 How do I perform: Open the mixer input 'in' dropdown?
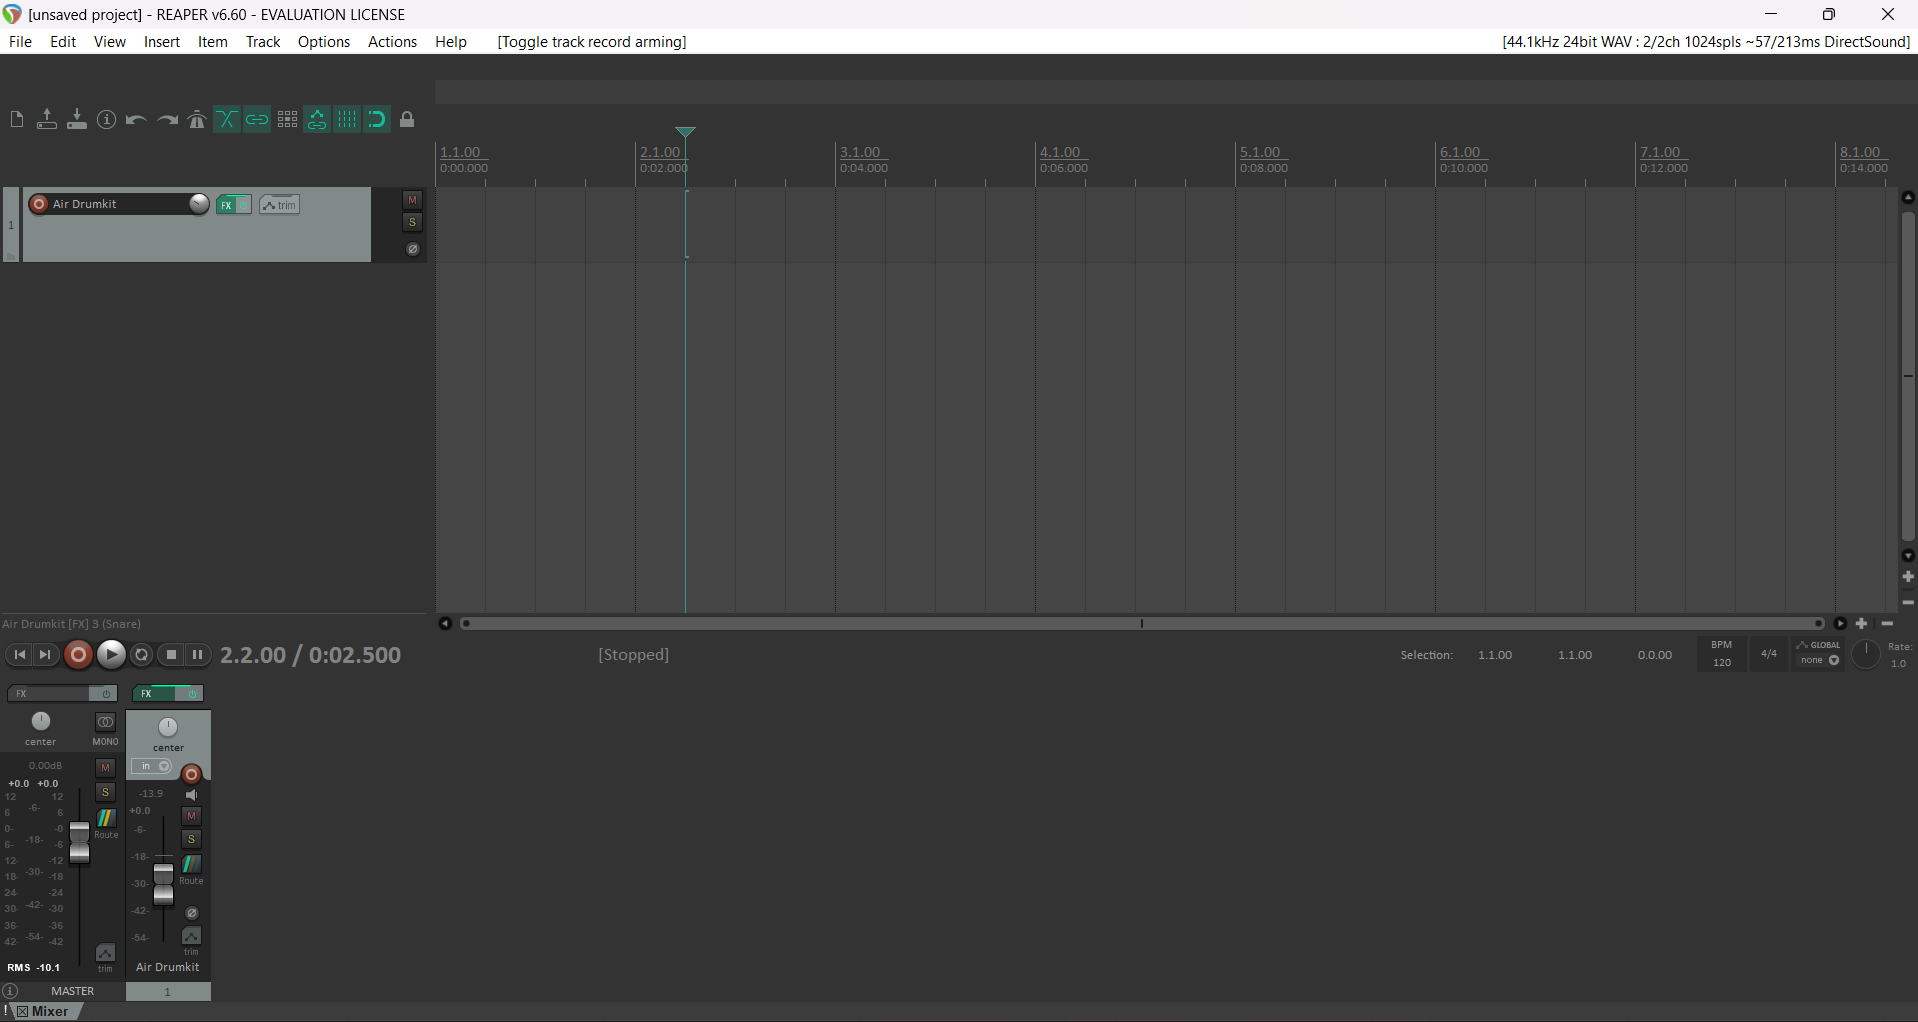pos(153,767)
